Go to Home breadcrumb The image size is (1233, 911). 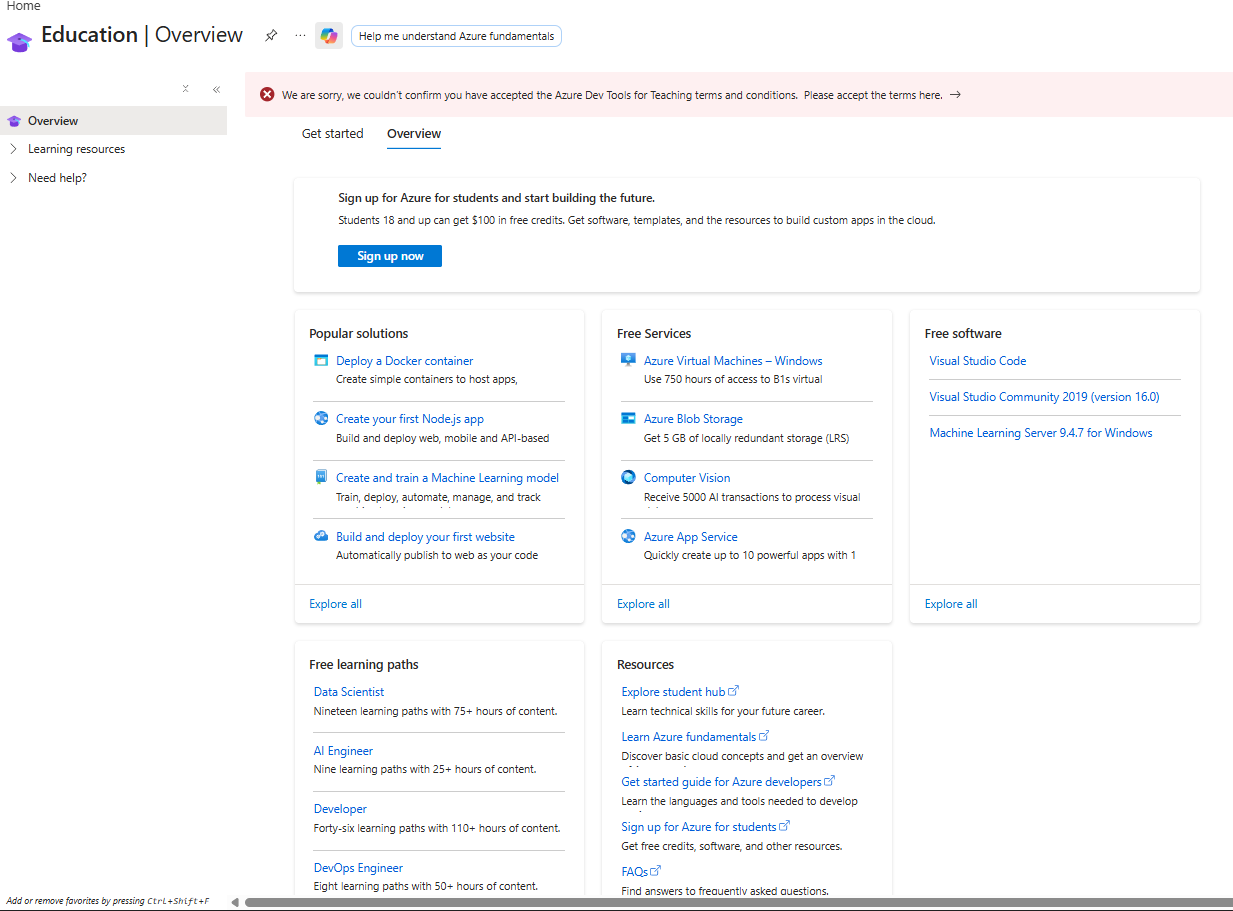click(x=24, y=6)
